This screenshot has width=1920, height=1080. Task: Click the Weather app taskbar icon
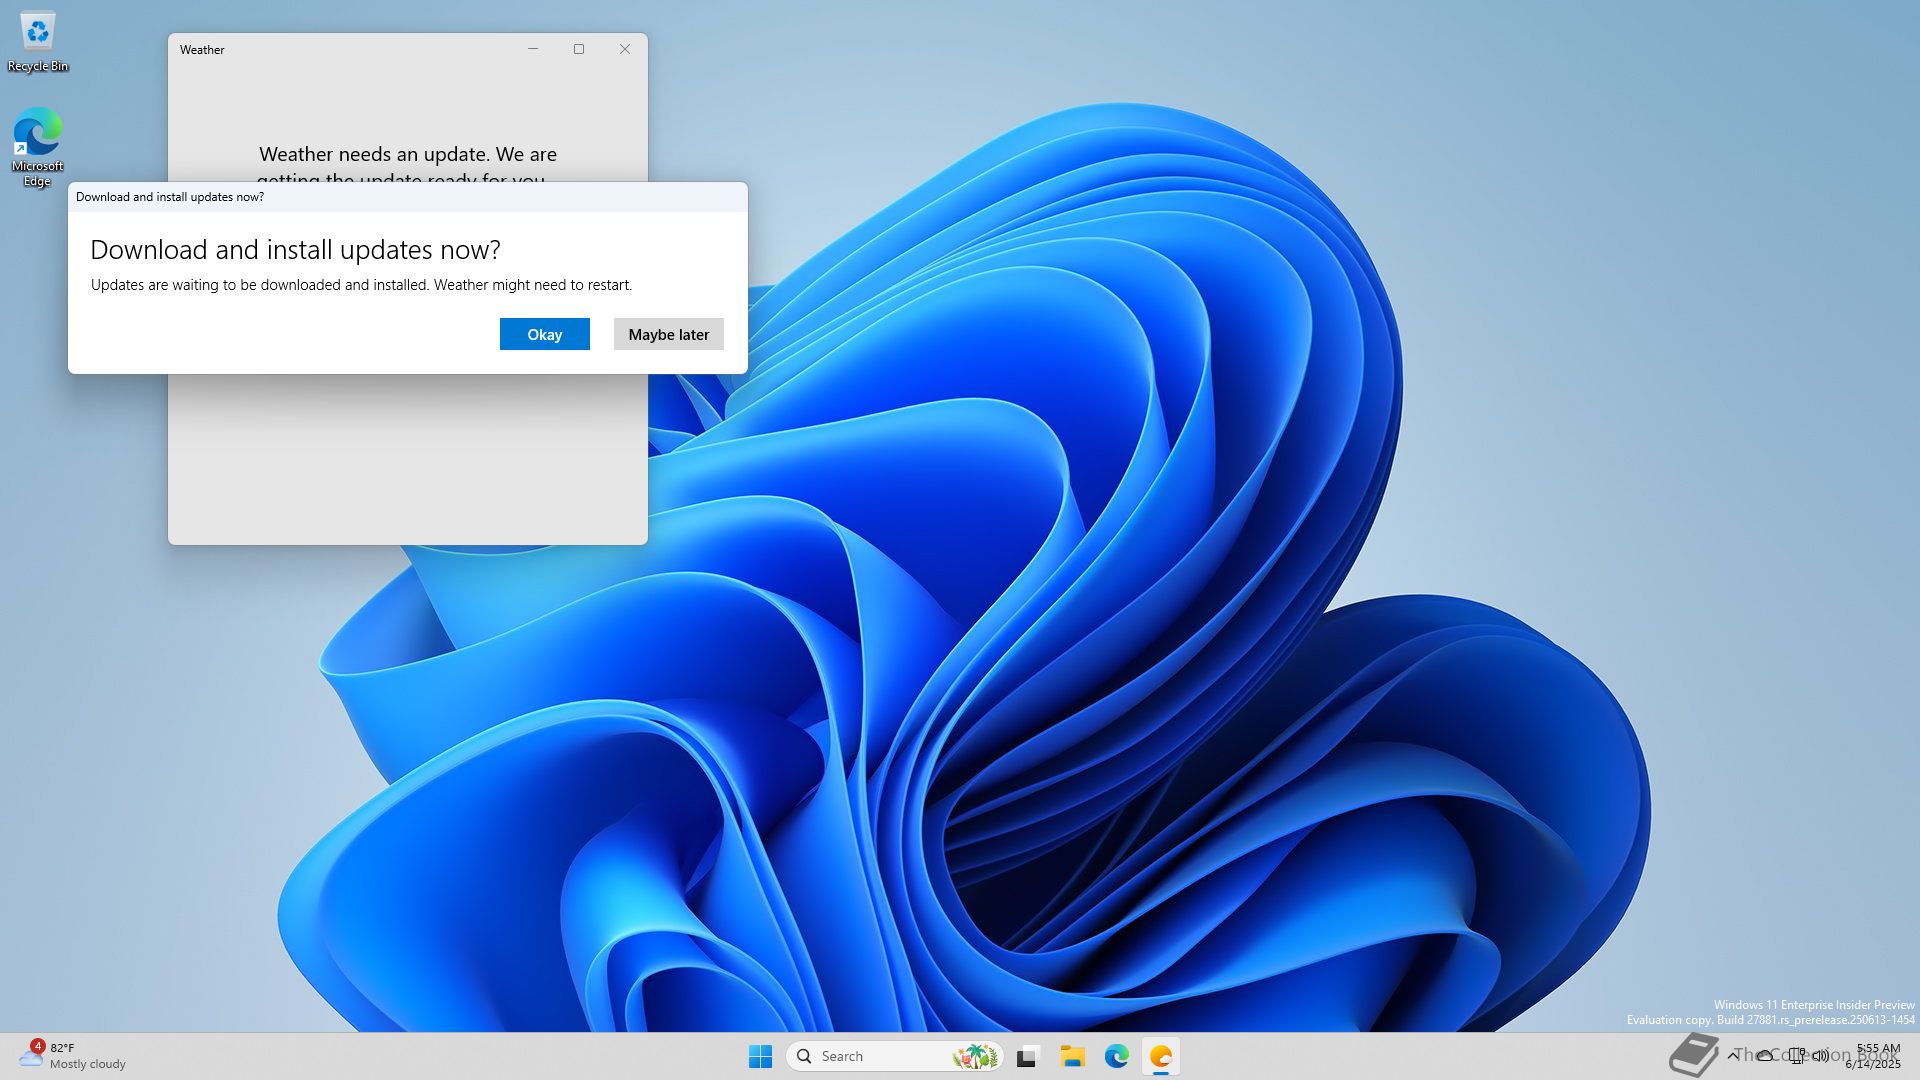click(x=1160, y=1056)
